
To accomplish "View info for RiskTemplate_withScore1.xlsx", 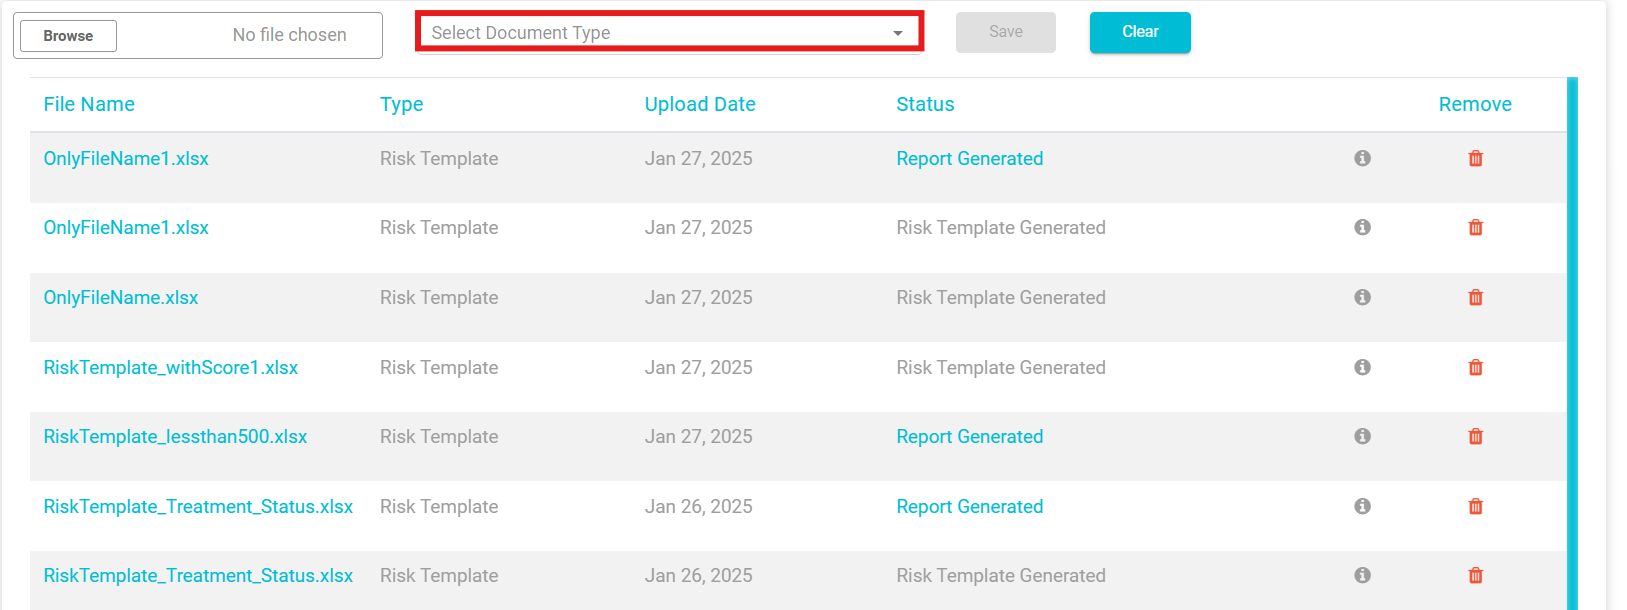I will tap(1362, 367).
